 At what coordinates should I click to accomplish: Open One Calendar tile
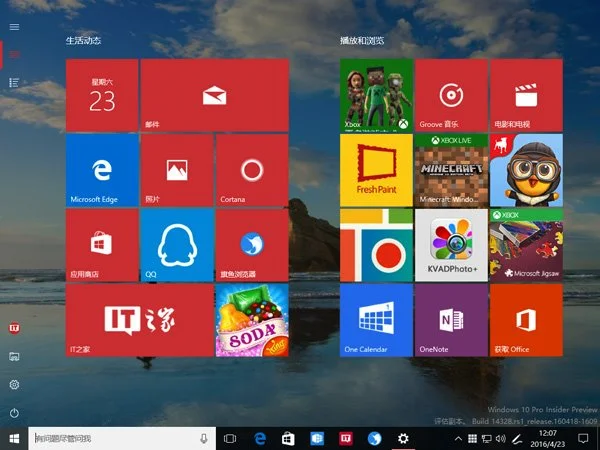click(376, 320)
